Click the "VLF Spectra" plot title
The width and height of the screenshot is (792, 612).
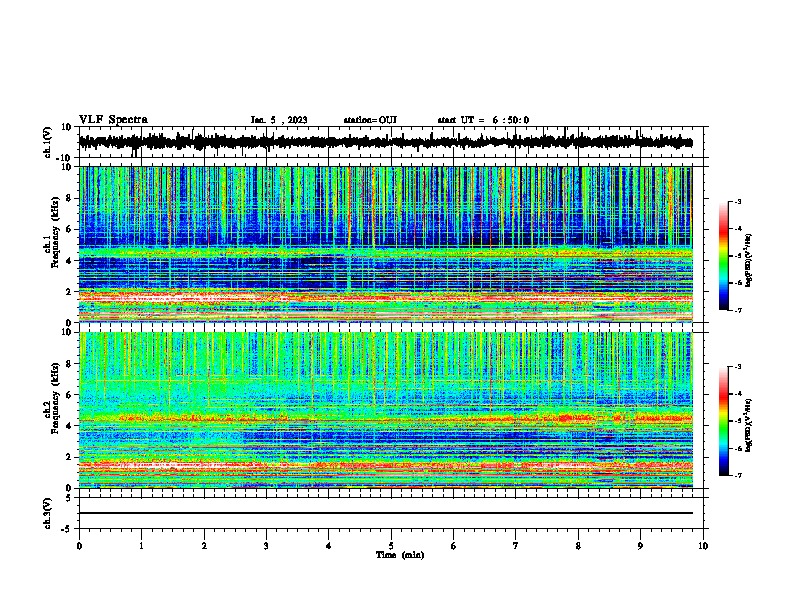(x=113, y=120)
